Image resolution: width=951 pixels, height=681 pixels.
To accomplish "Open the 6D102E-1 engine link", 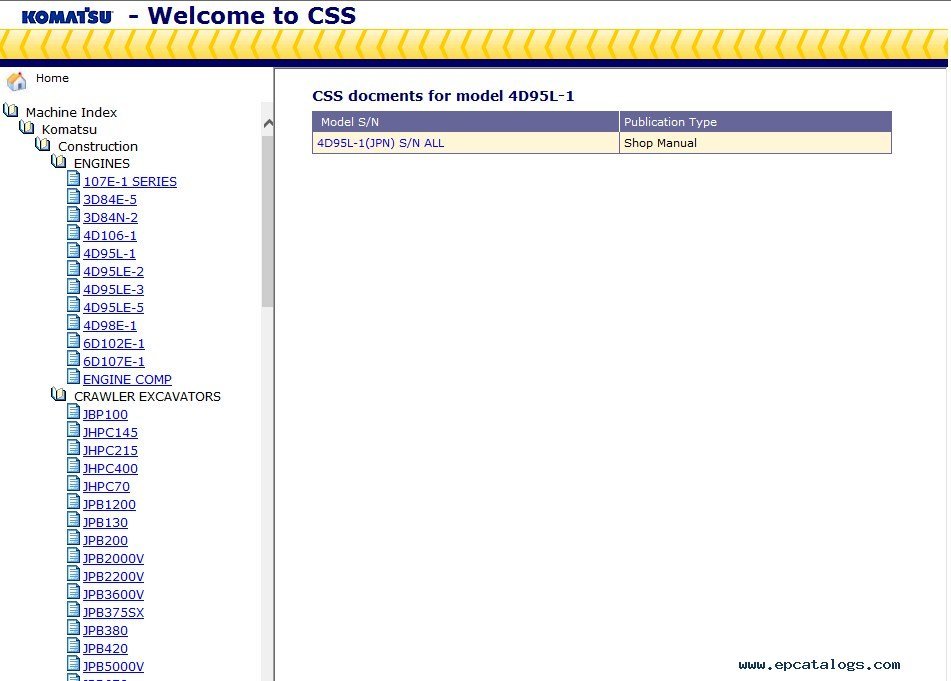I will (114, 343).
